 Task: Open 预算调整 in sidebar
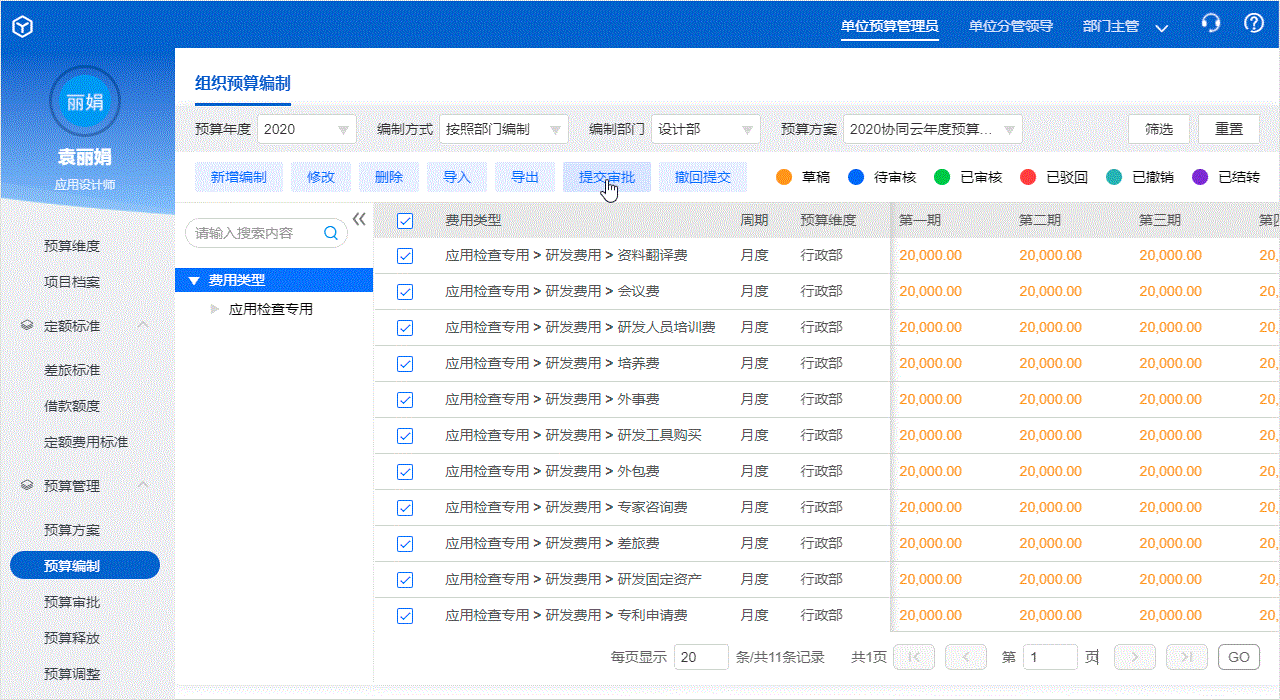click(x=72, y=674)
